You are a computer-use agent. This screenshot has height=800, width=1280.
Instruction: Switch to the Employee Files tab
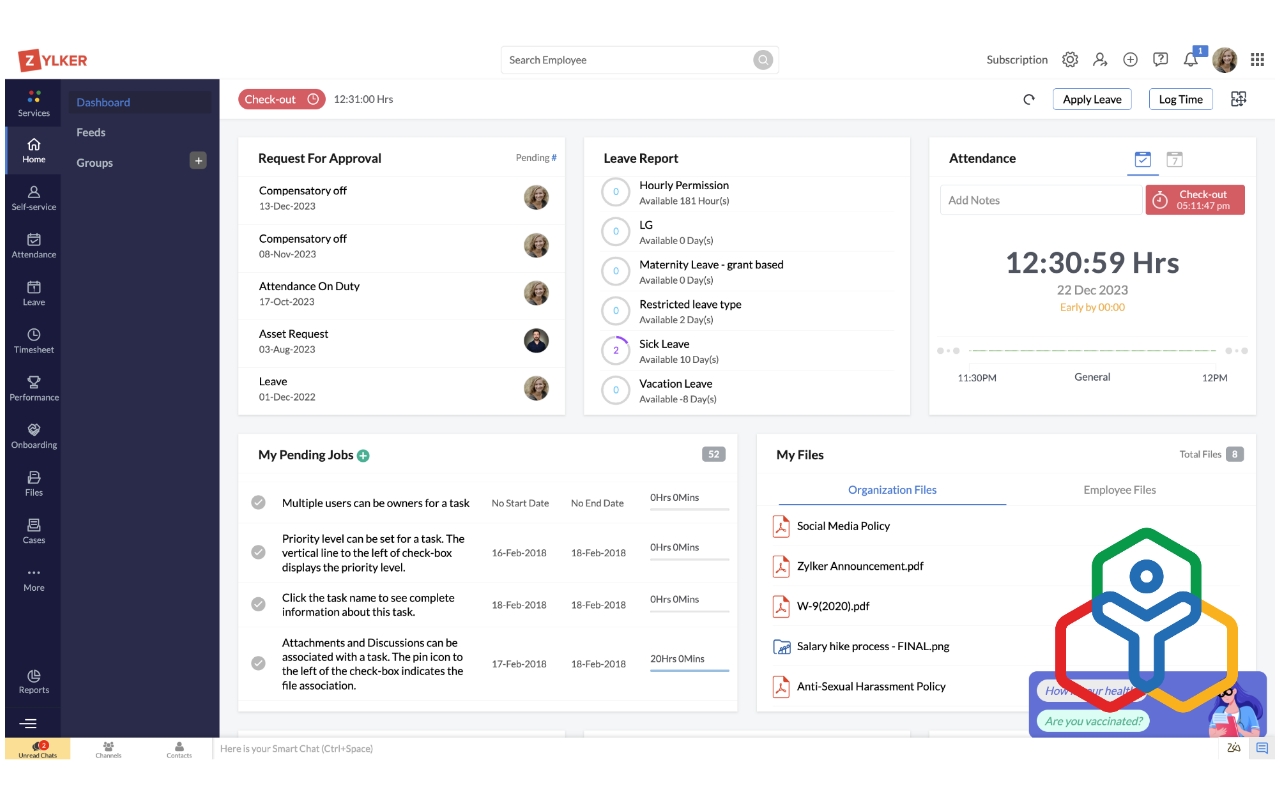coord(1117,490)
